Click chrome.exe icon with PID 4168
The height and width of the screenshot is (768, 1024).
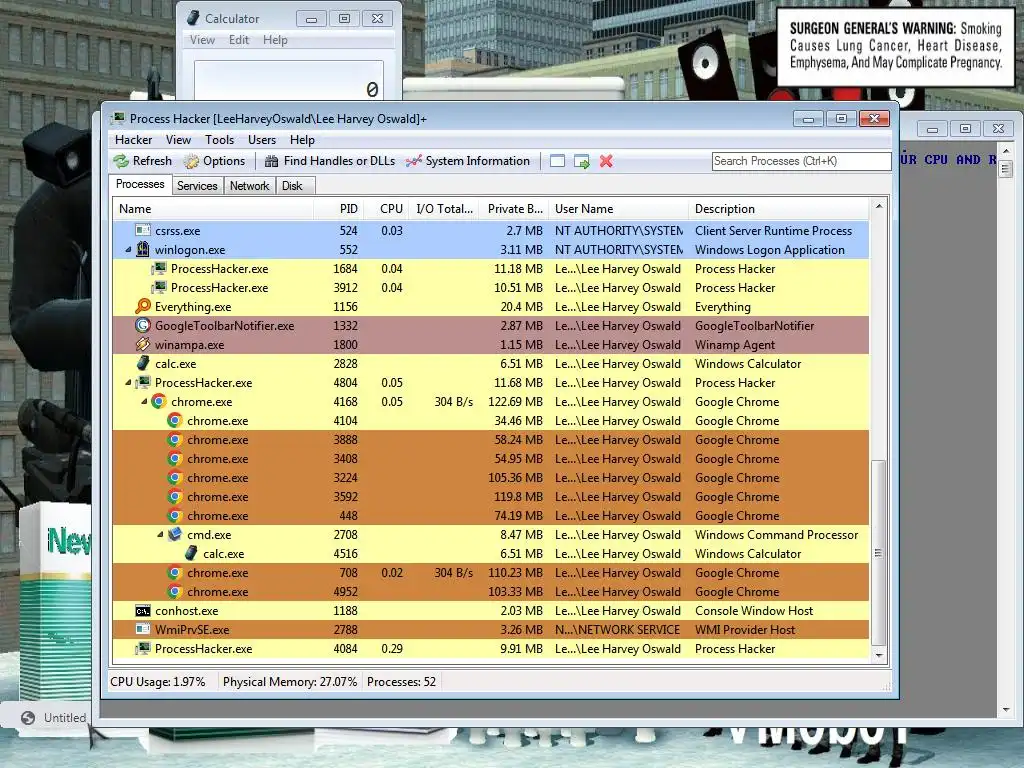159,401
